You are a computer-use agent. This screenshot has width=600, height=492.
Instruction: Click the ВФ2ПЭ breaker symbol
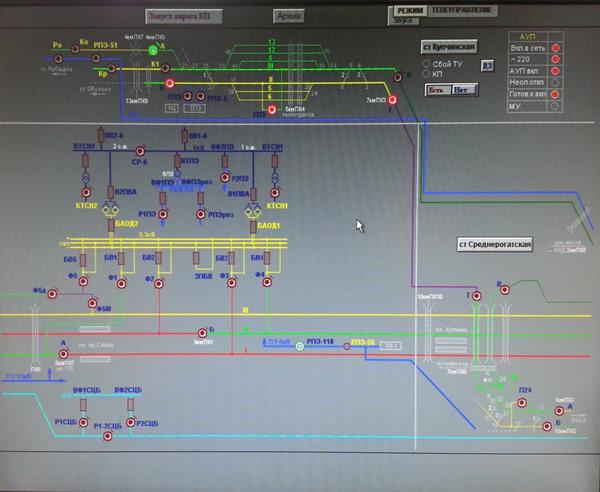coord(225,161)
